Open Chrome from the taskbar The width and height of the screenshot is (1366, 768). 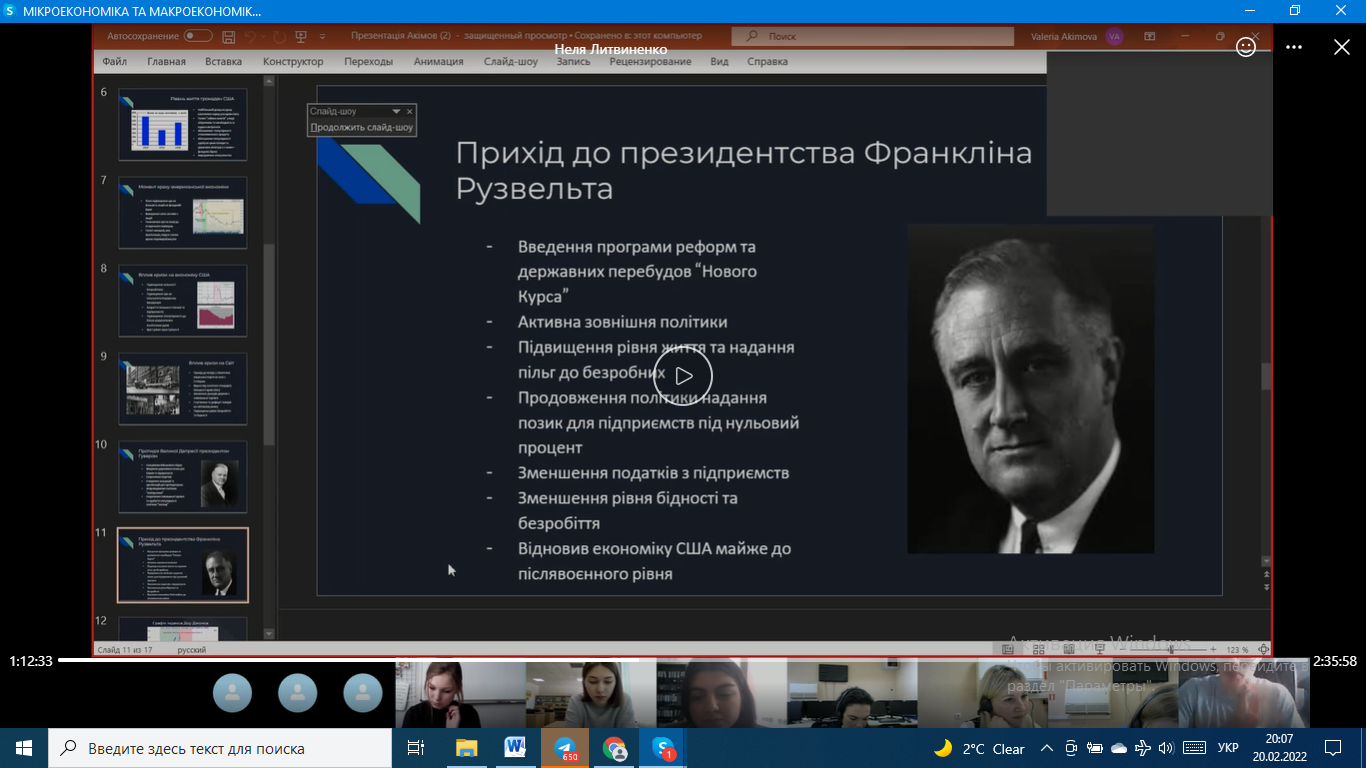[614, 748]
